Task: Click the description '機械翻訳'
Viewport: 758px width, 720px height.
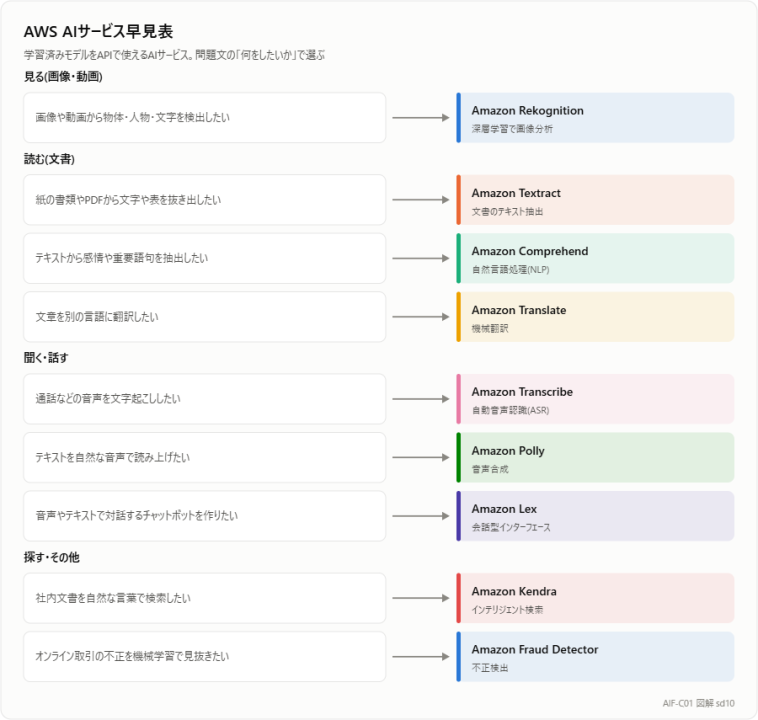Action: 490,328
